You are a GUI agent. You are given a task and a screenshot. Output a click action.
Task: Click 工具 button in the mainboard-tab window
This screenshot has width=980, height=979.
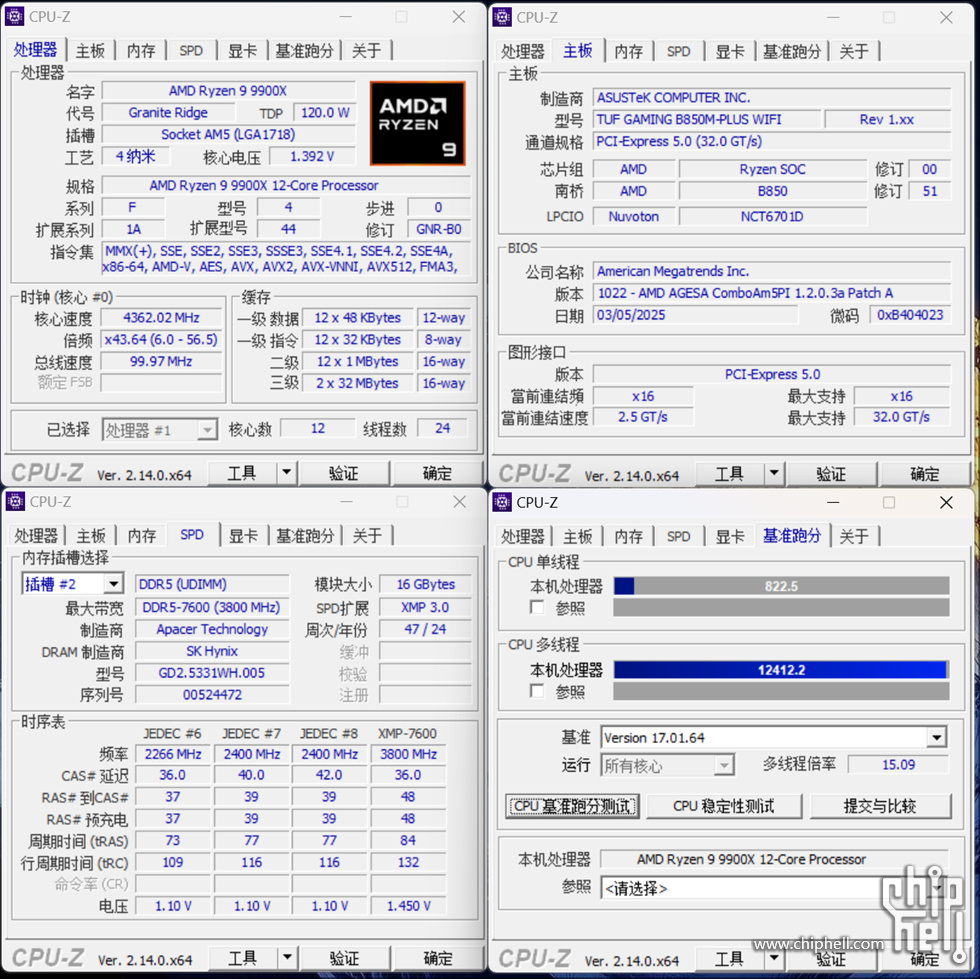[x=729, y=473]
